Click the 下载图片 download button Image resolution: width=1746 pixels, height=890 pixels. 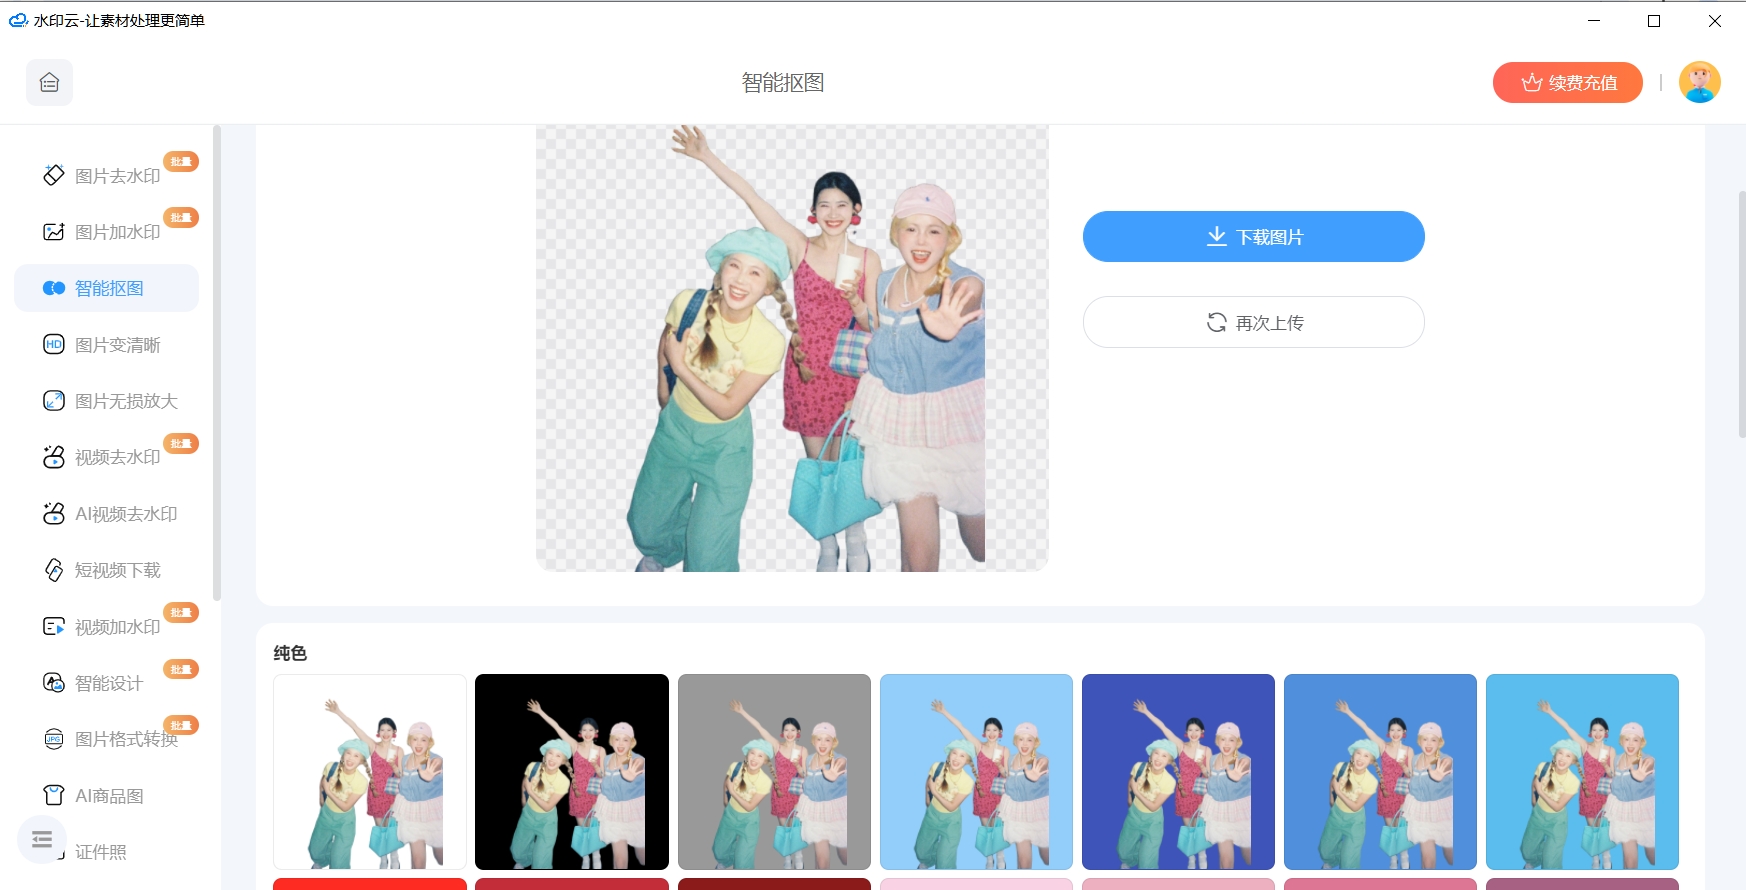(1253, 237)
